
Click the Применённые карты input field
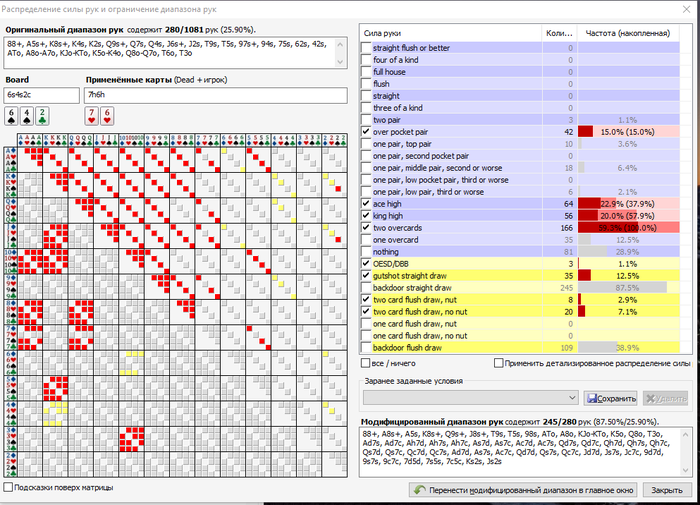216,95
